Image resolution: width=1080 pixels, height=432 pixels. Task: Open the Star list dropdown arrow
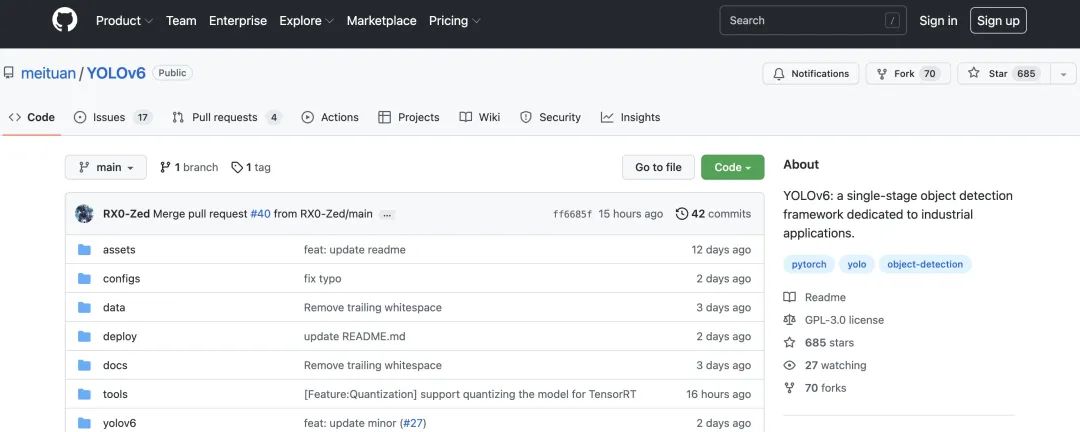[1062, 74]
